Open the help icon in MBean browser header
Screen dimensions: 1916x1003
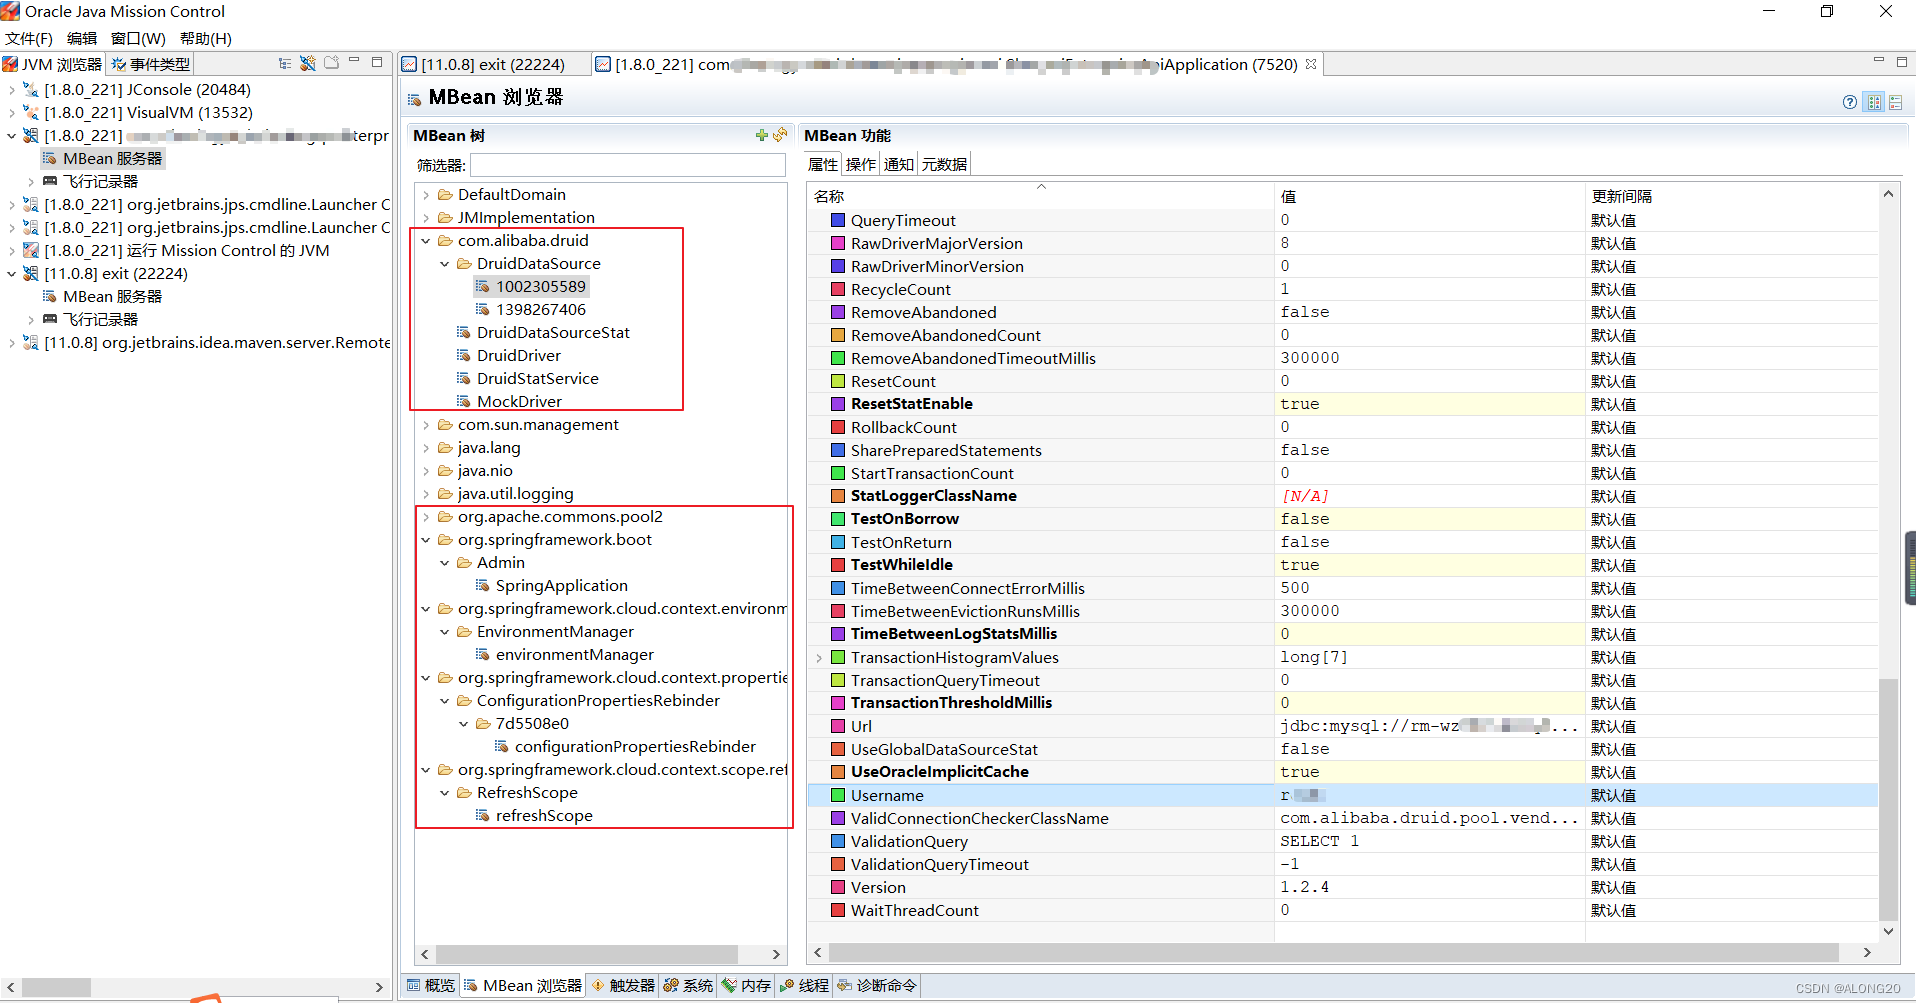pyautogui.click(x=1850, y=102)
